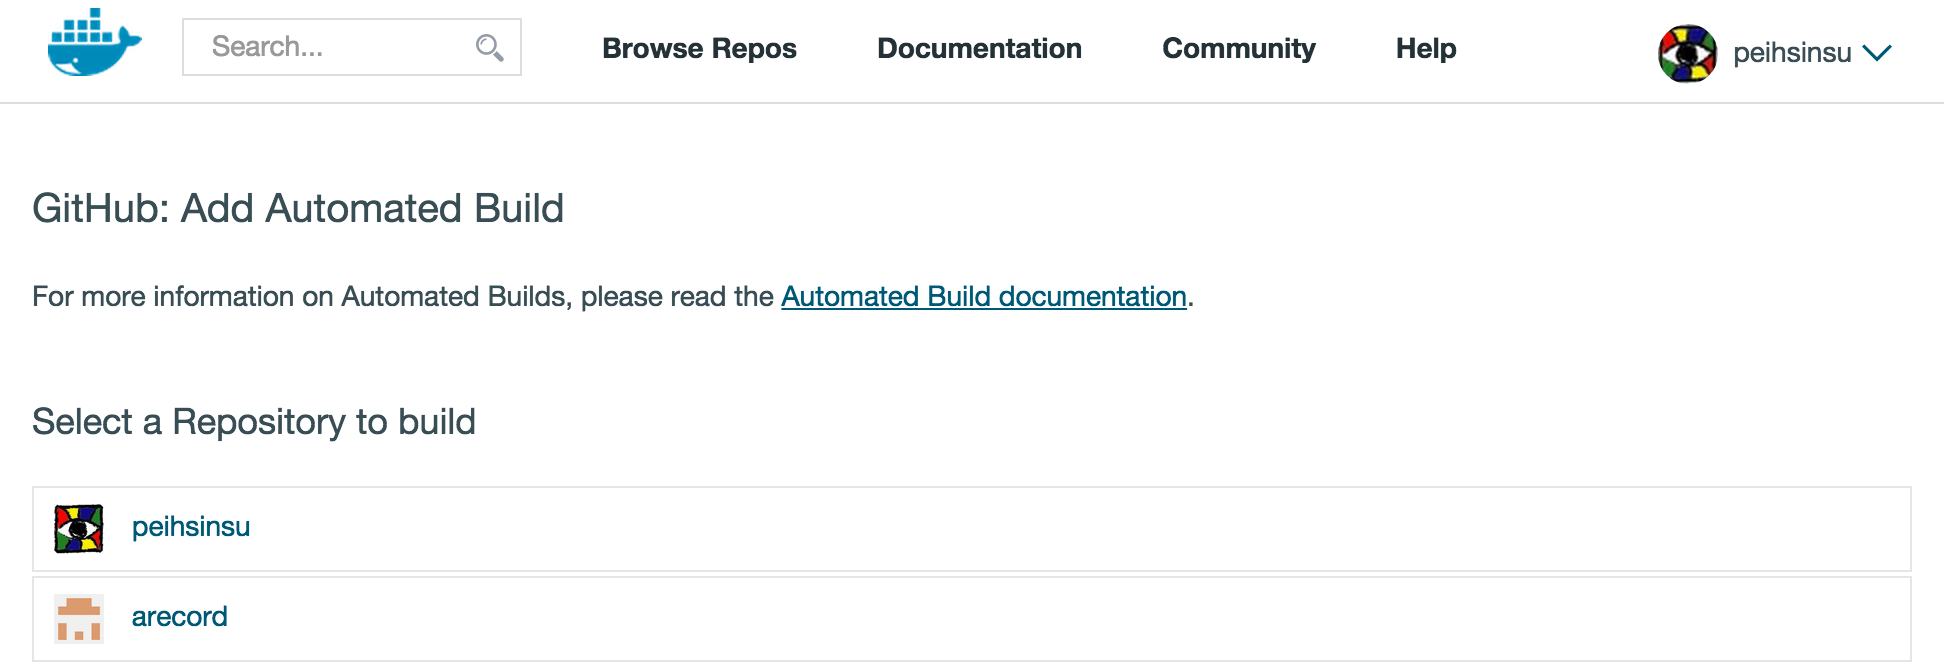Focus the Search input field
Screen dimensions: 1944x666
pos(330,47)
